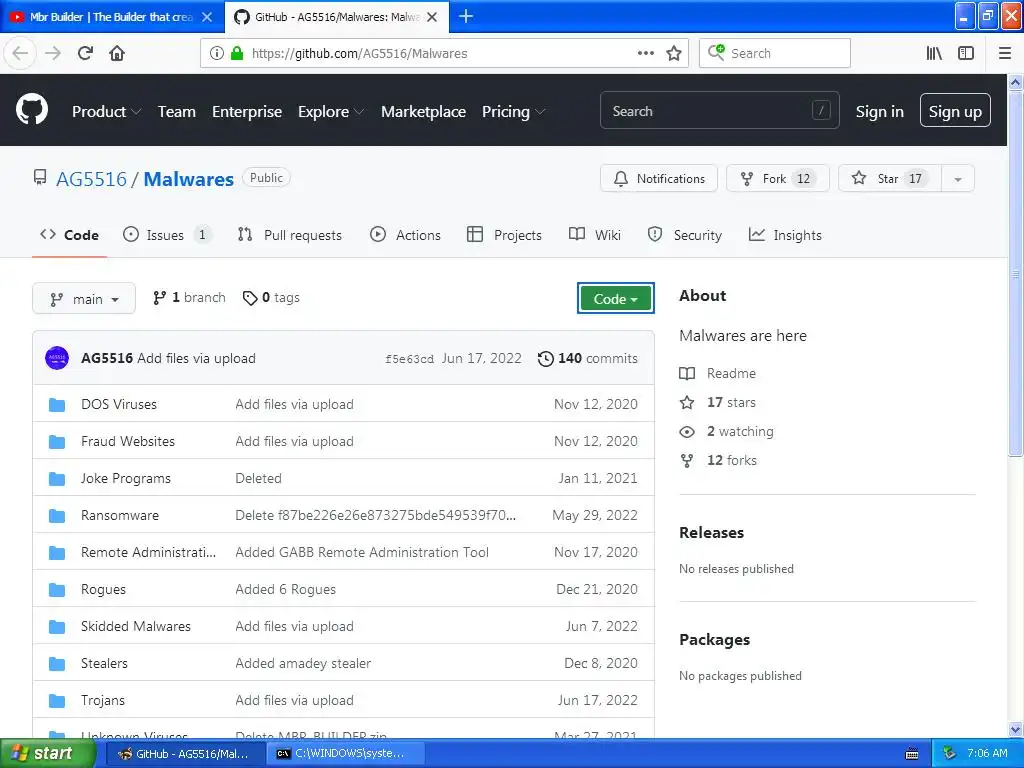Expand the Pricing dropdown menu

513,112
